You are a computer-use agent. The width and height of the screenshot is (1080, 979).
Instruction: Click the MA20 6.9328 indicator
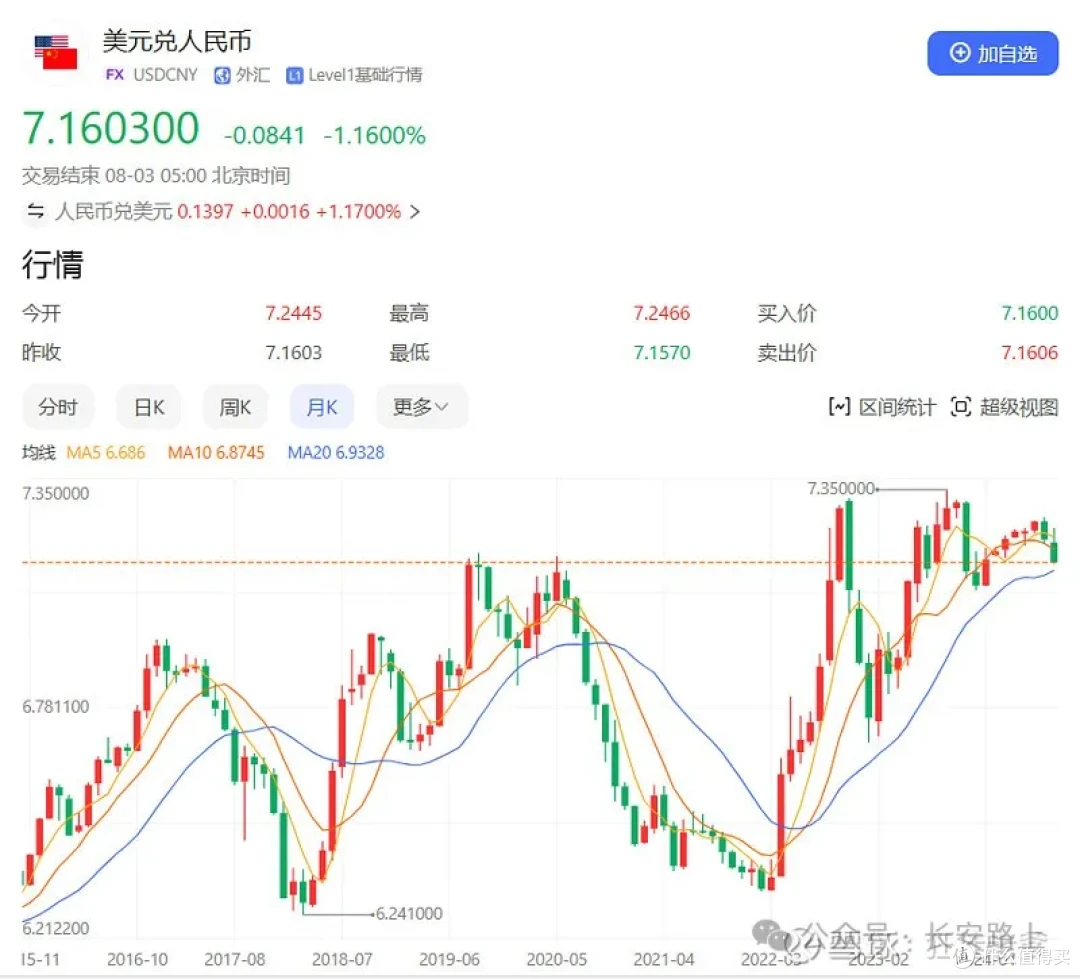[336, 453]
